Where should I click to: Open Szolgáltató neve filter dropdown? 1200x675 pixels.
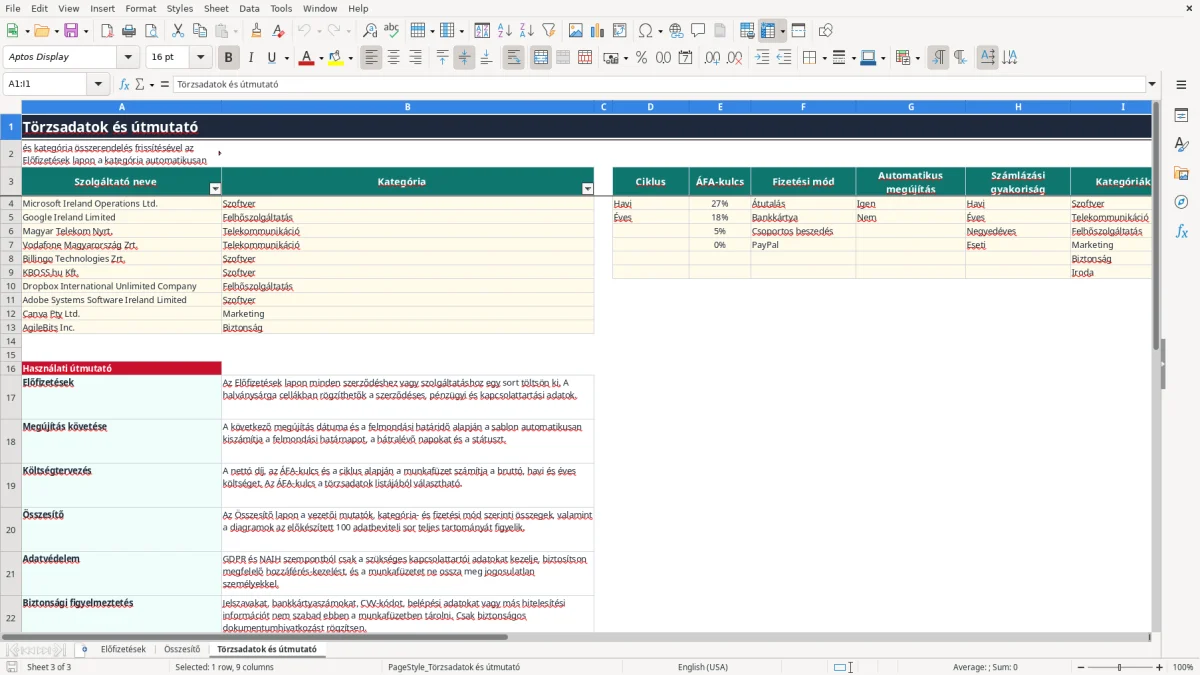(215, 189)
